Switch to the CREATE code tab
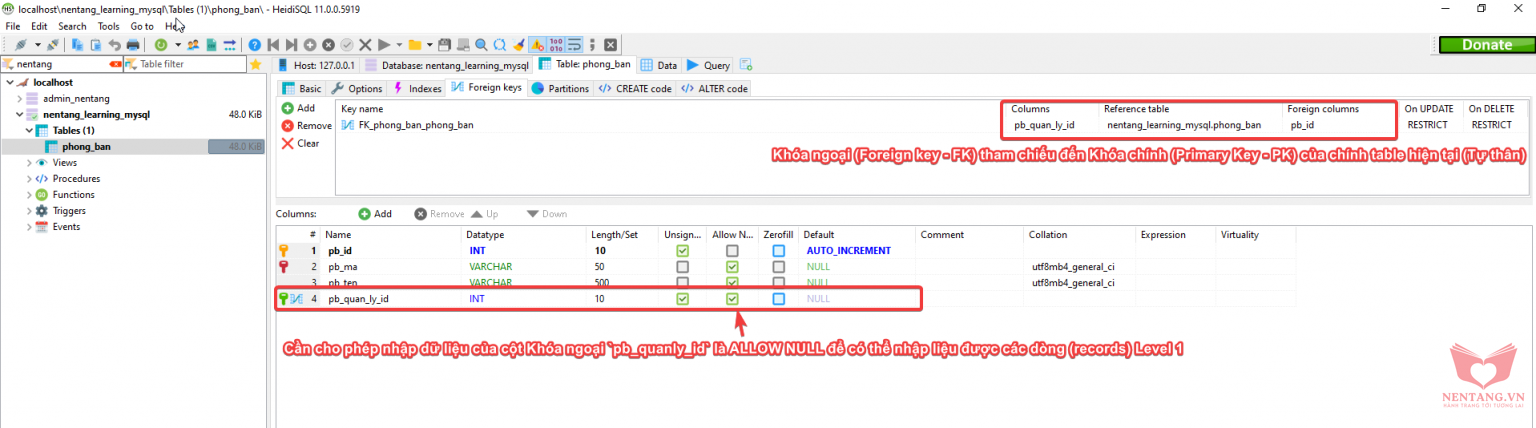 coord(635,88)
